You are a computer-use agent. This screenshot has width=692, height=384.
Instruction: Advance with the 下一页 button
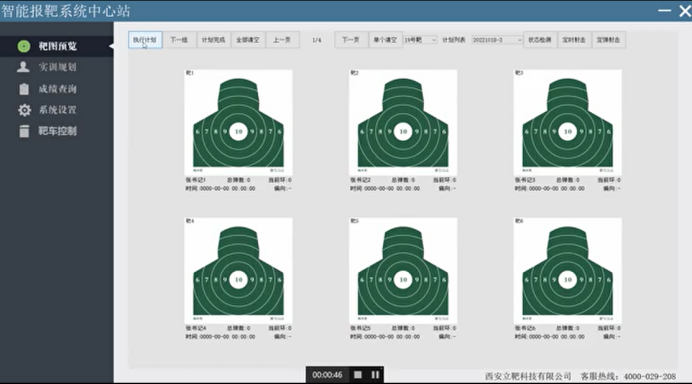coord(351,40)
